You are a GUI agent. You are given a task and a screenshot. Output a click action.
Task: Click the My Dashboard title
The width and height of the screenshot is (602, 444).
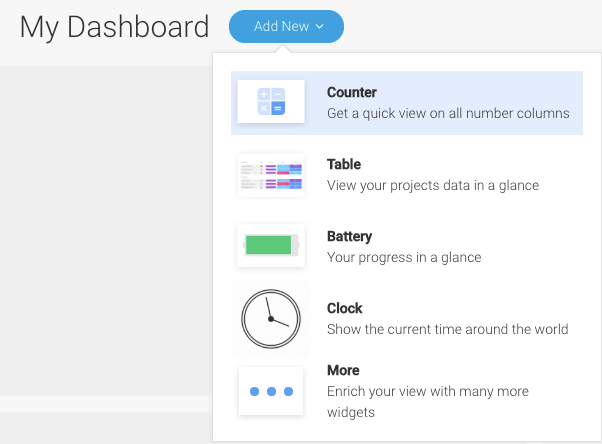click(114, 27)
